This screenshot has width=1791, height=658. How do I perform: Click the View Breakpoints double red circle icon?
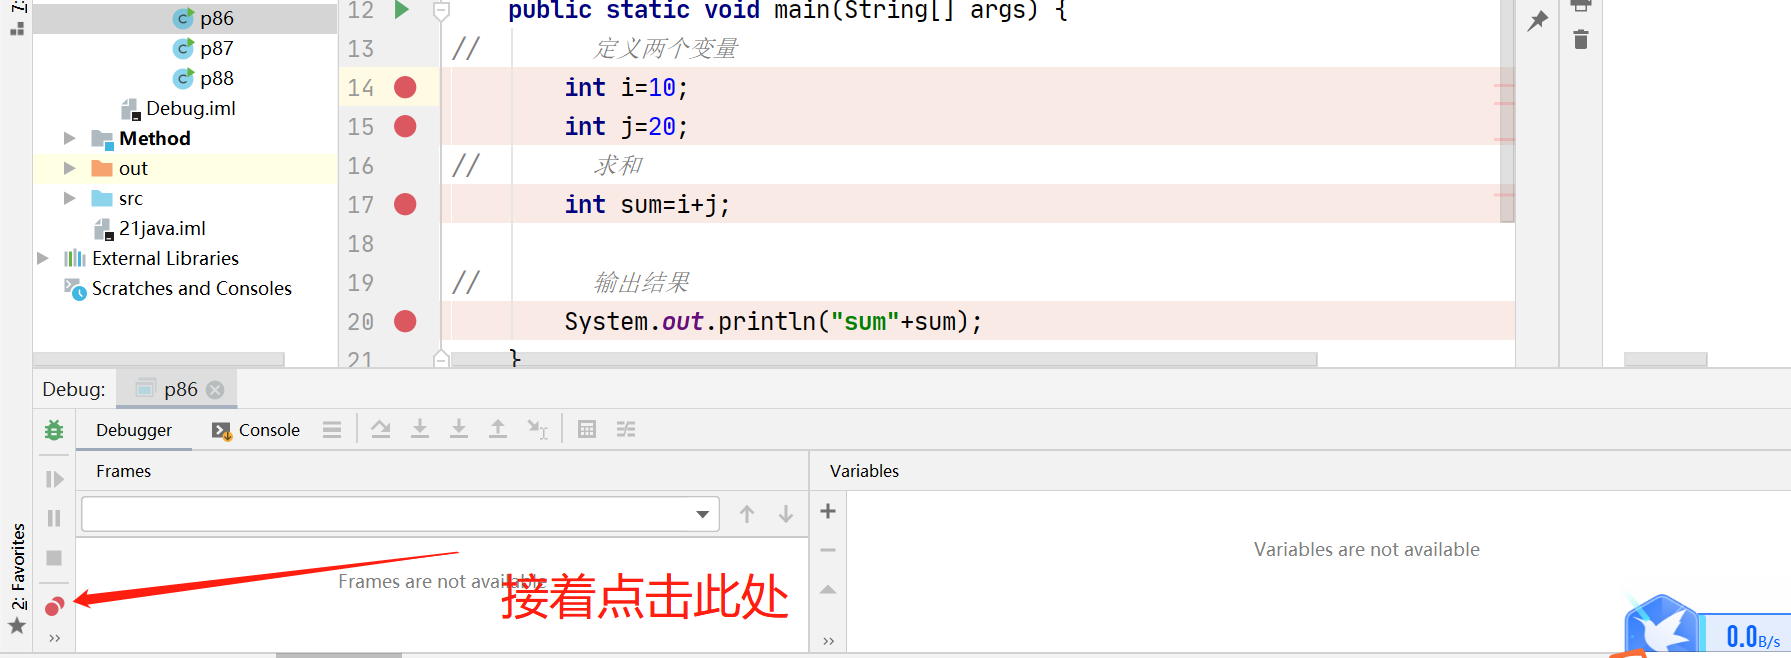pos(54,605)
